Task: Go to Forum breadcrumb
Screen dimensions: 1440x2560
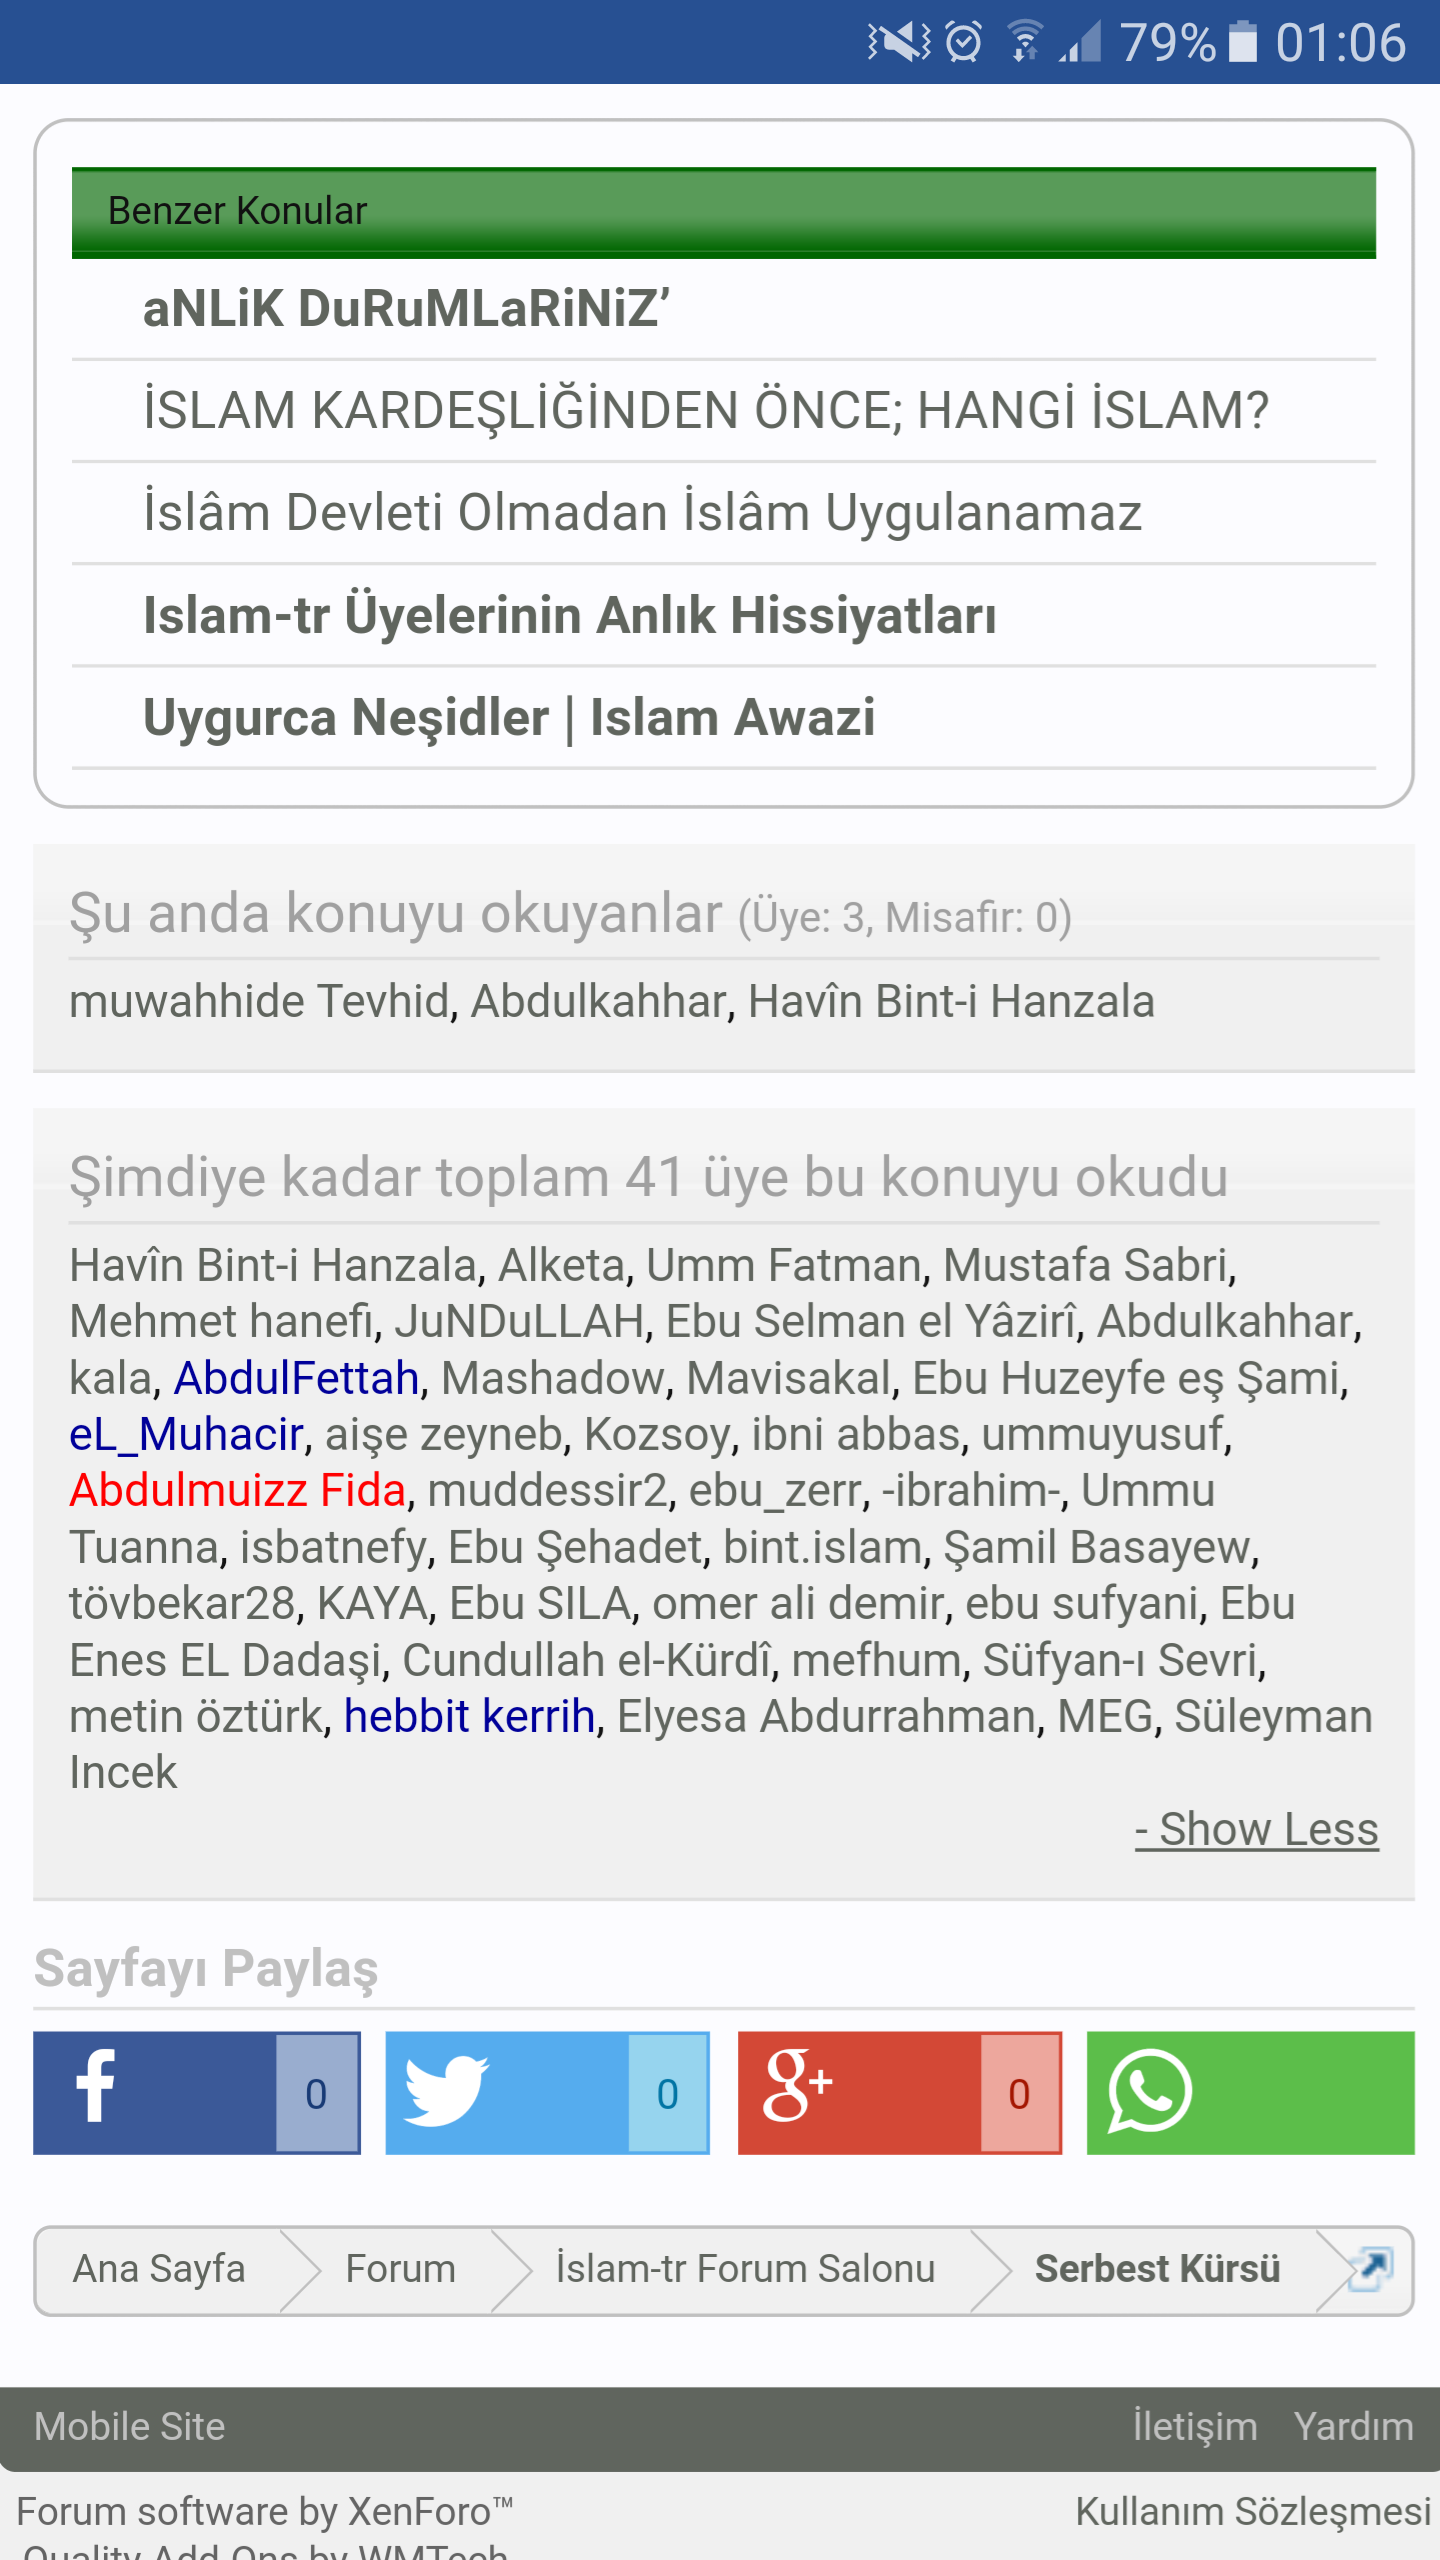Action: coord(400,2269)
